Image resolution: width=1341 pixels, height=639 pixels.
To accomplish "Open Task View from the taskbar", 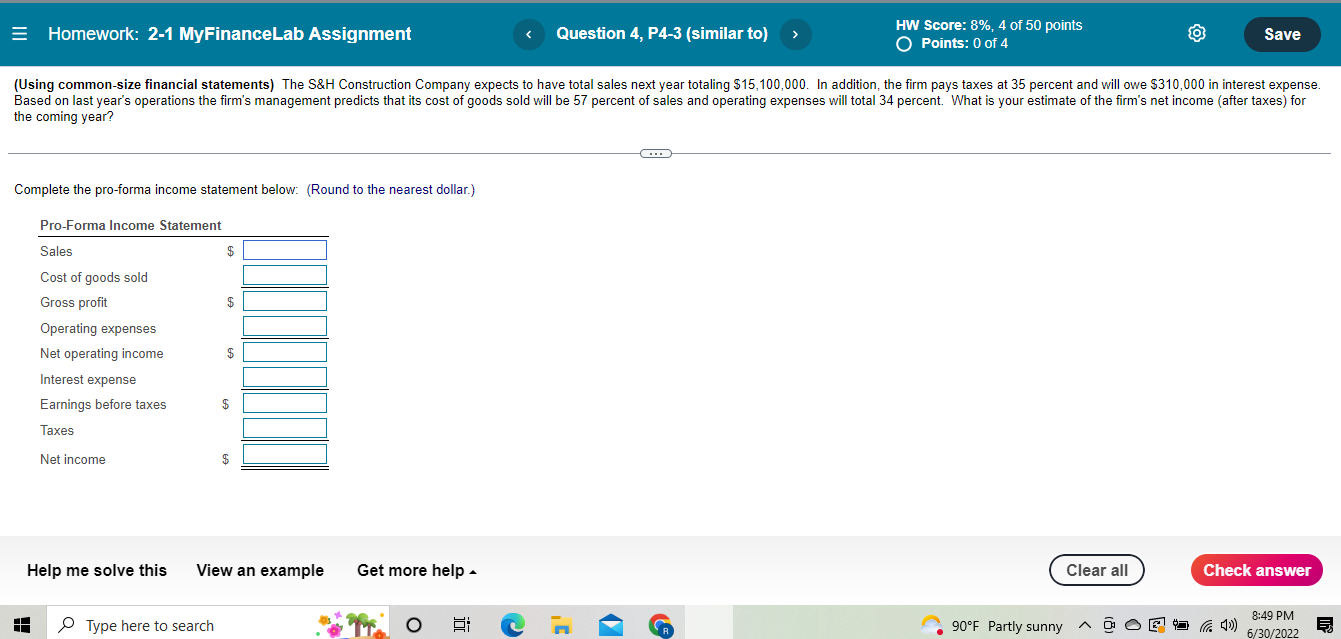I will pos(461,624).
